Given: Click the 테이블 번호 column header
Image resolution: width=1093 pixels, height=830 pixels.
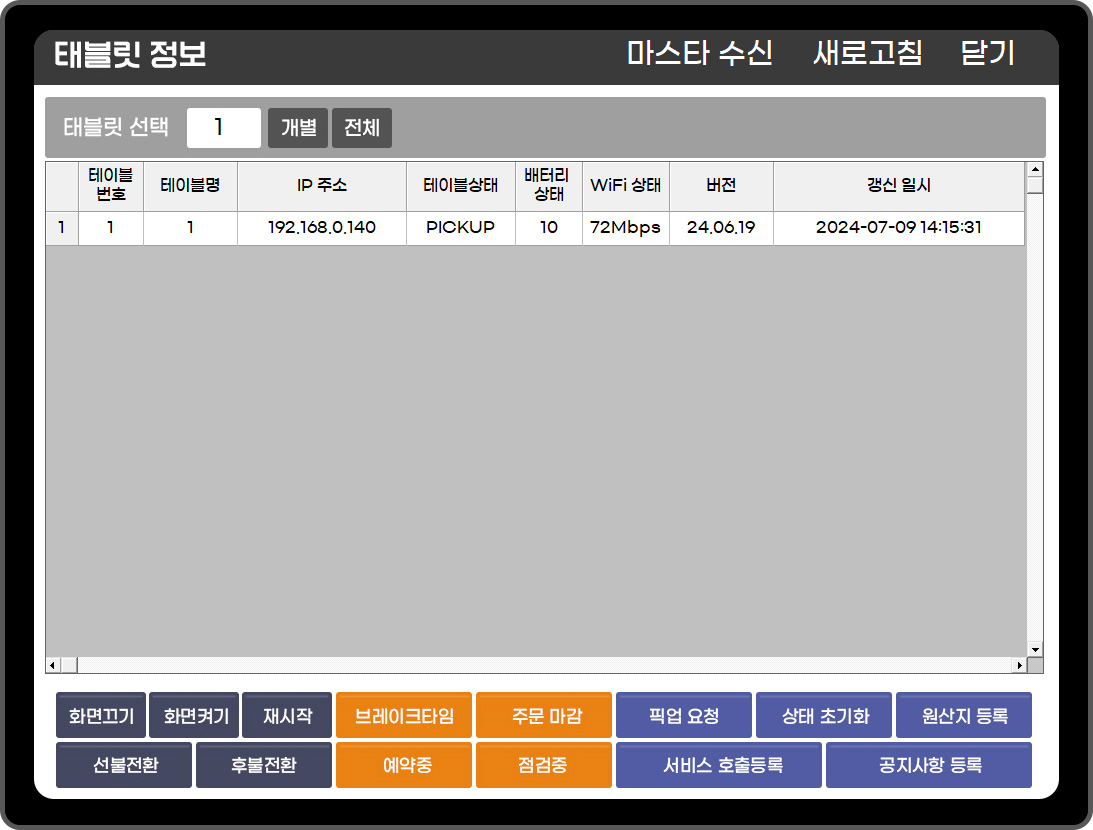Looking at the screenshot, I should click(x=111, y=186).
